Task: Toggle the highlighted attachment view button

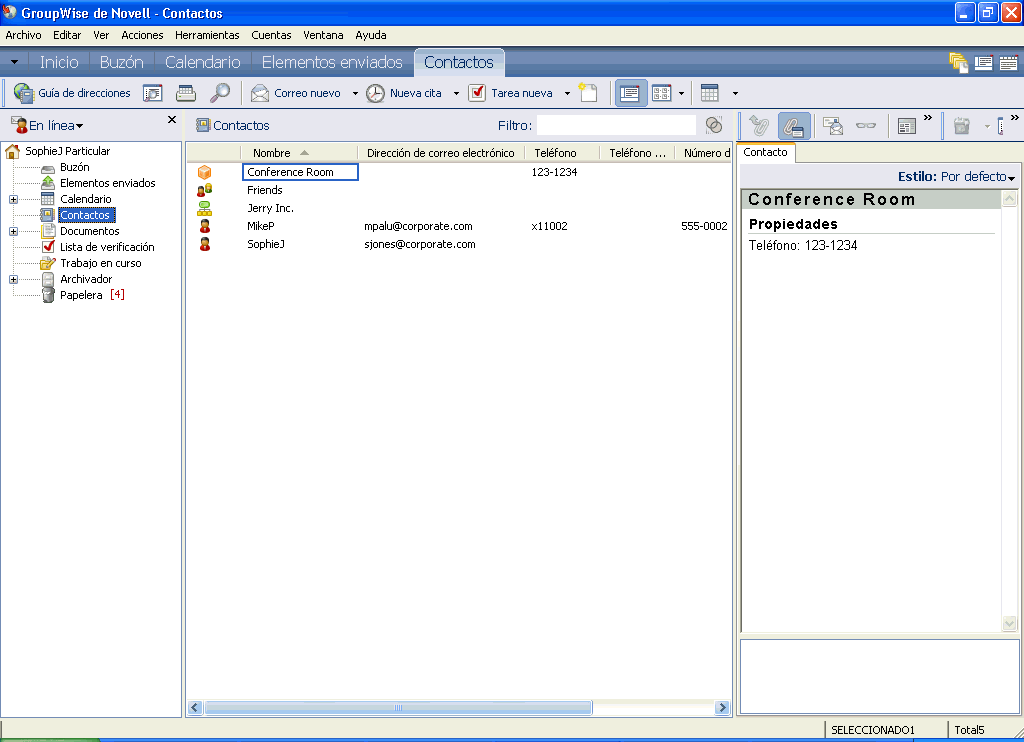Action: click(793, 125)
